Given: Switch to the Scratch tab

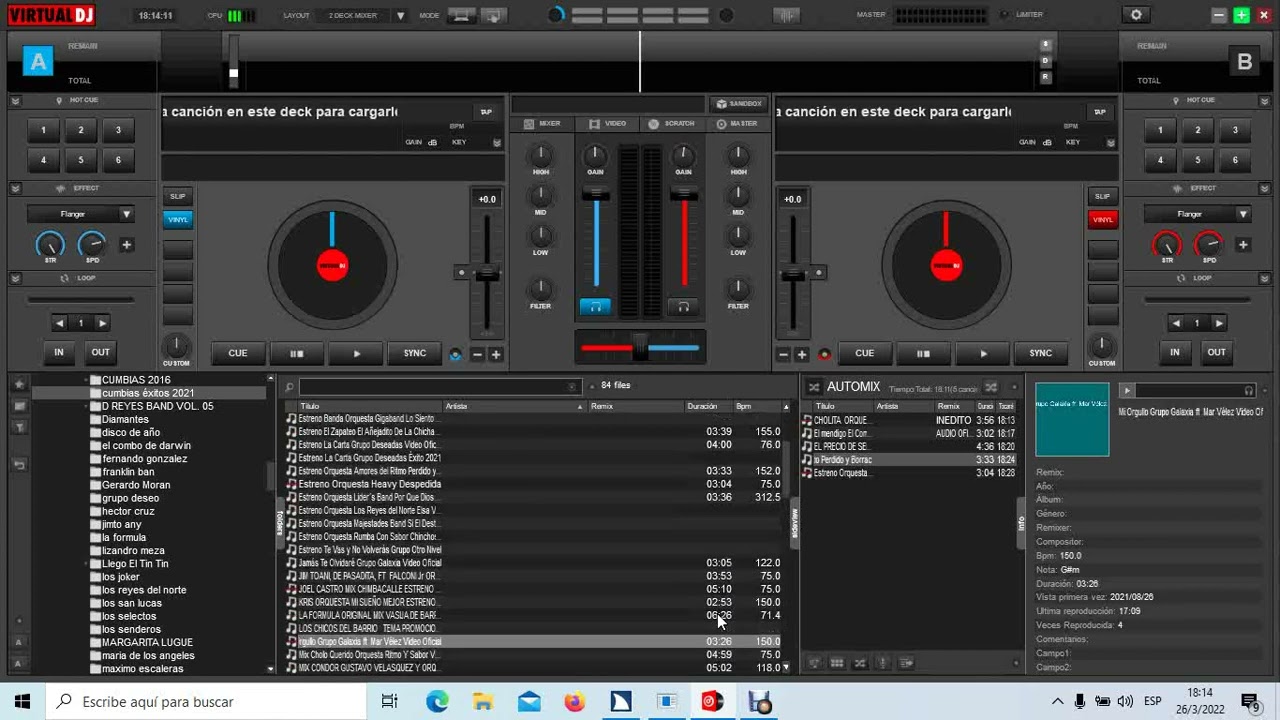Looking at the screenshot, I should (x=672, y=123).
